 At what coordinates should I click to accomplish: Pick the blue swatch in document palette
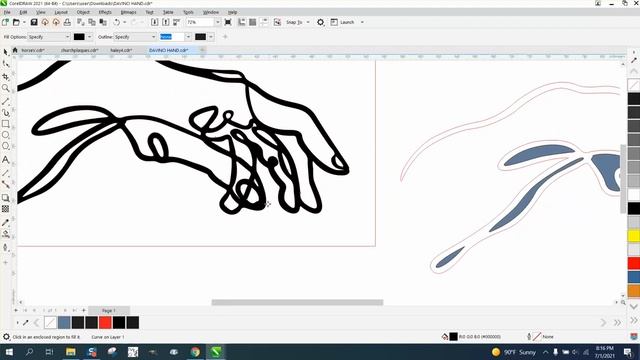coord(64,322)
